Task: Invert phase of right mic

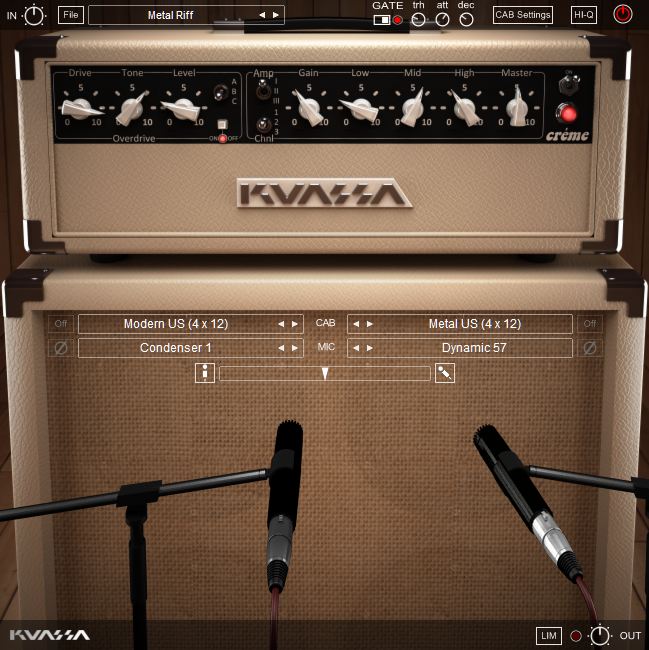Action: coord(590,348)
